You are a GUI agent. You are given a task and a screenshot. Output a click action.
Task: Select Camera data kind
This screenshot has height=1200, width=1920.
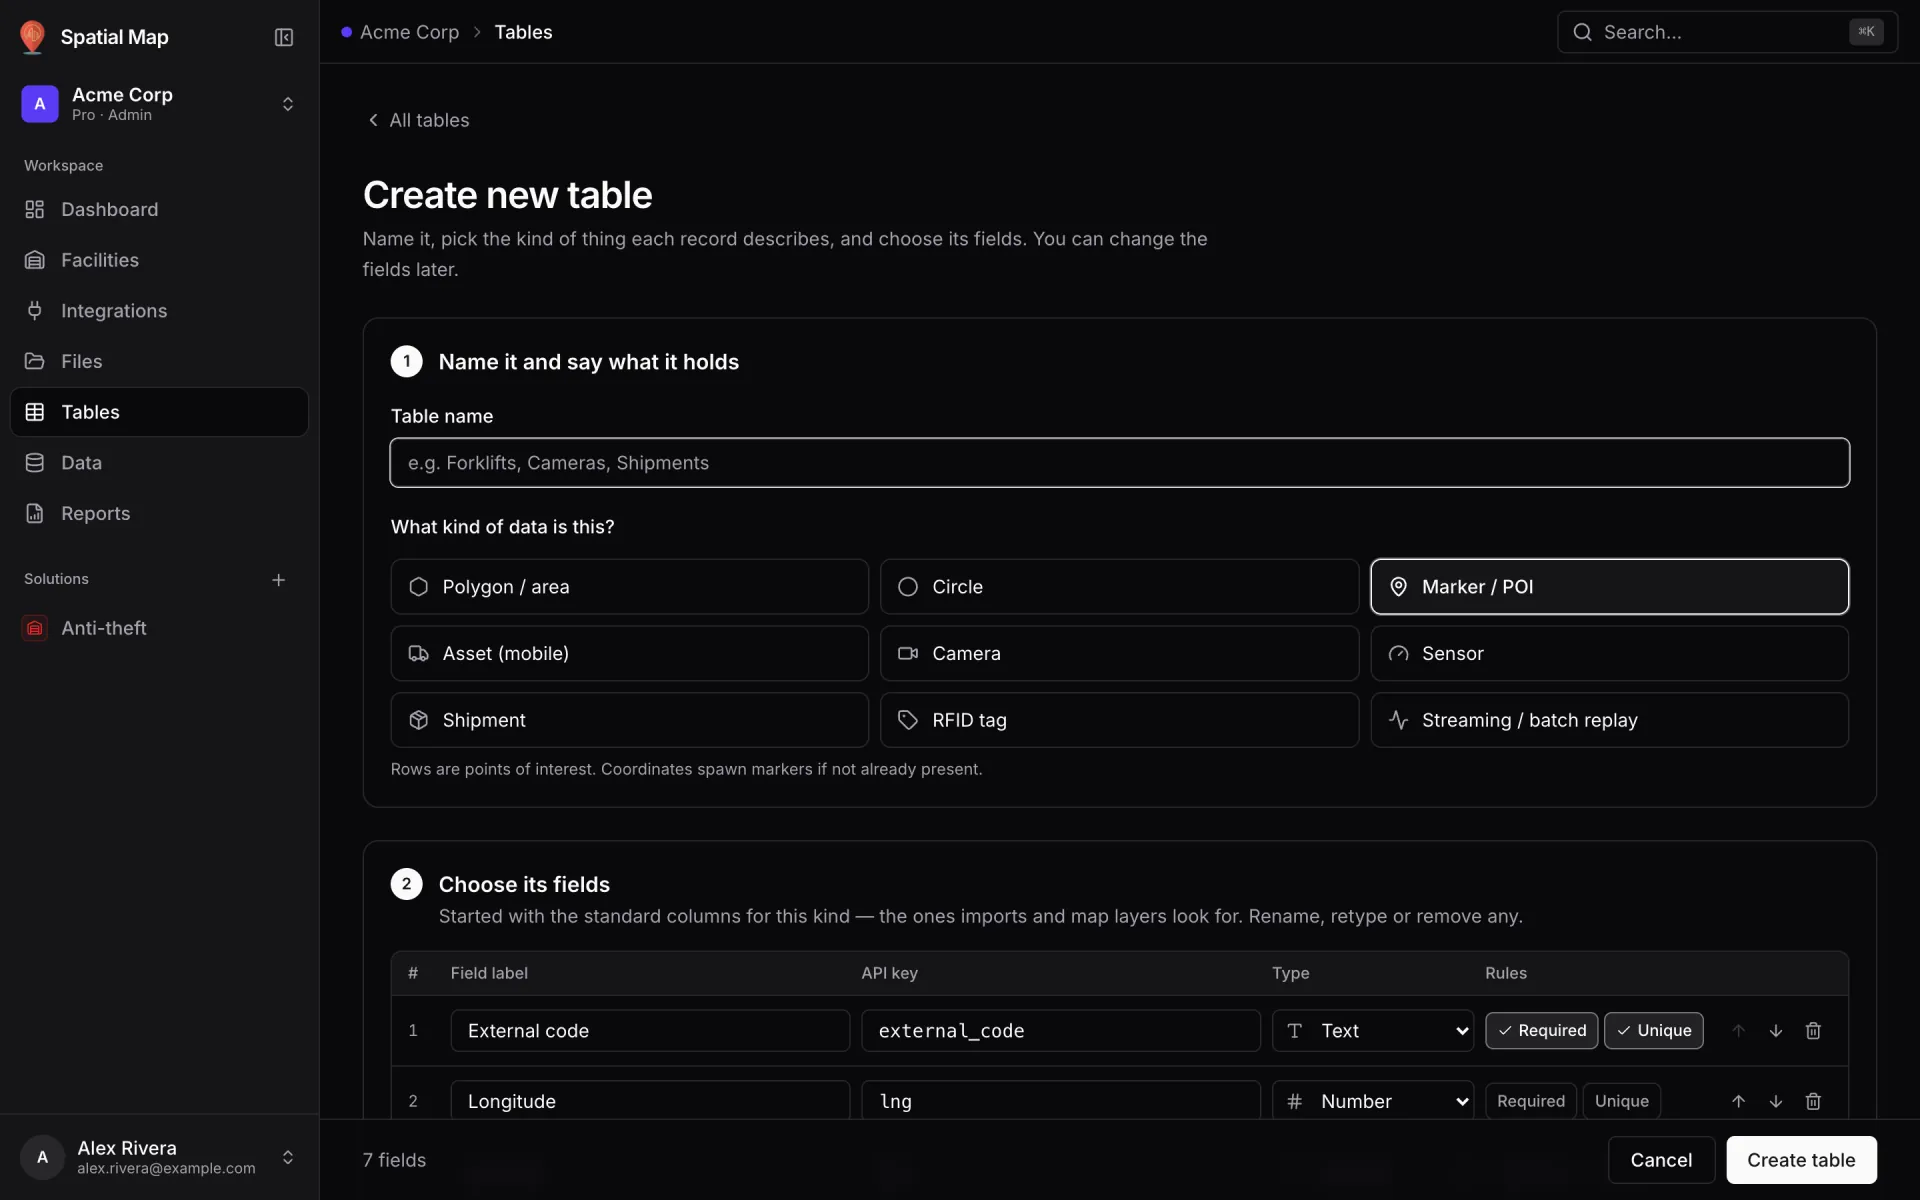click(x=1119, y=654)
